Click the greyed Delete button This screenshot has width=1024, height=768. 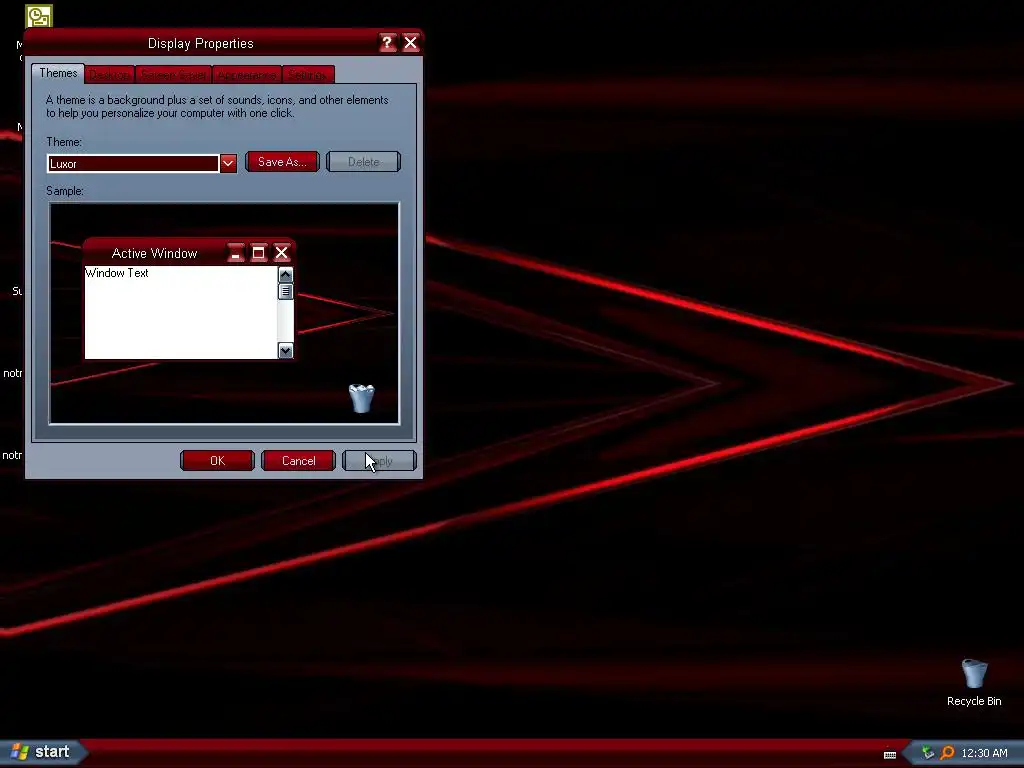coord(363,162)
